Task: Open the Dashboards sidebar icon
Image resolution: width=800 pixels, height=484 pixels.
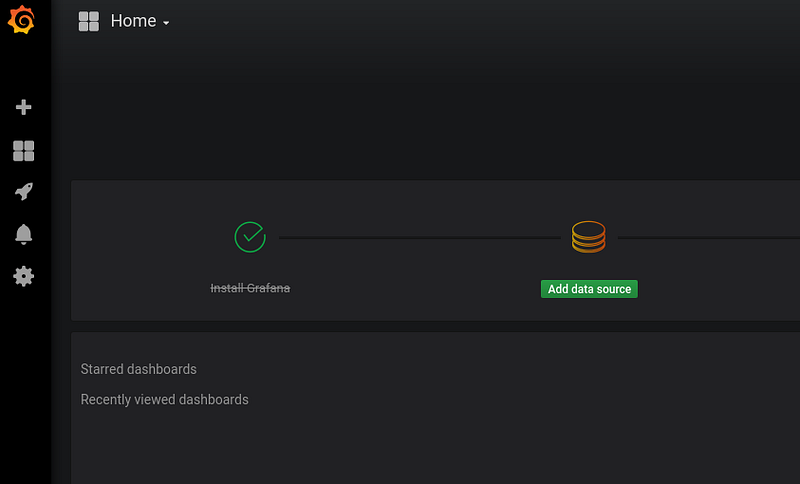Action: [23, 151]
